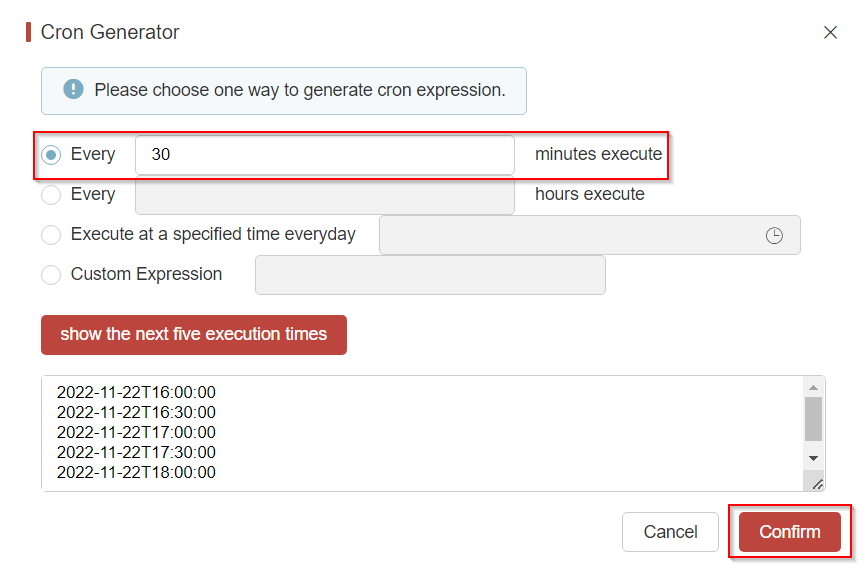
Task: Click the resize handle of the execution times box
Action: pos(817,484)
